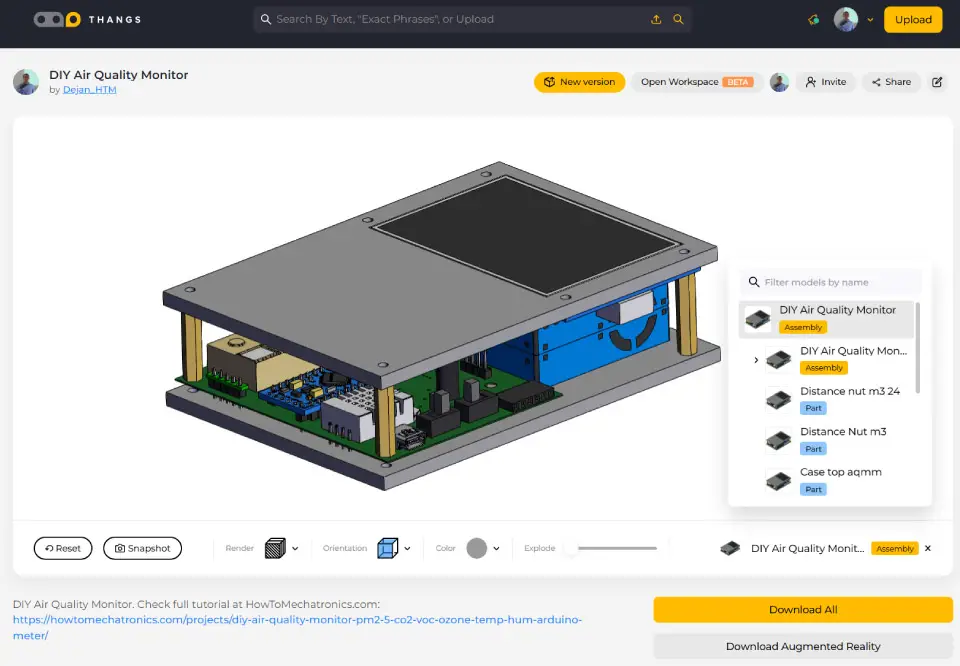The height and width of the screenshot is (666, 960).
Task: Open the Color dropdown arrow
Action: [x=496, y=548]
